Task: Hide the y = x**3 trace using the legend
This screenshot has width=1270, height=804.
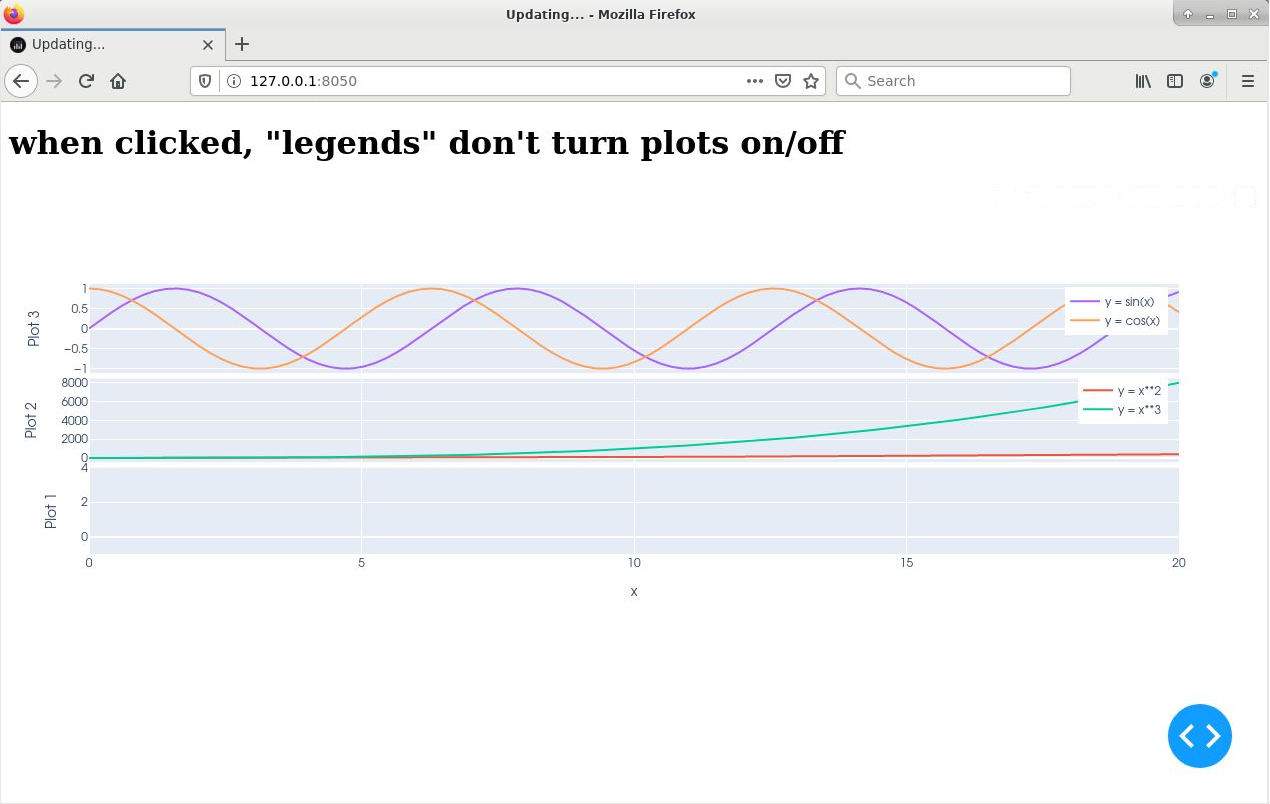Action: [x=1136, y=410]
